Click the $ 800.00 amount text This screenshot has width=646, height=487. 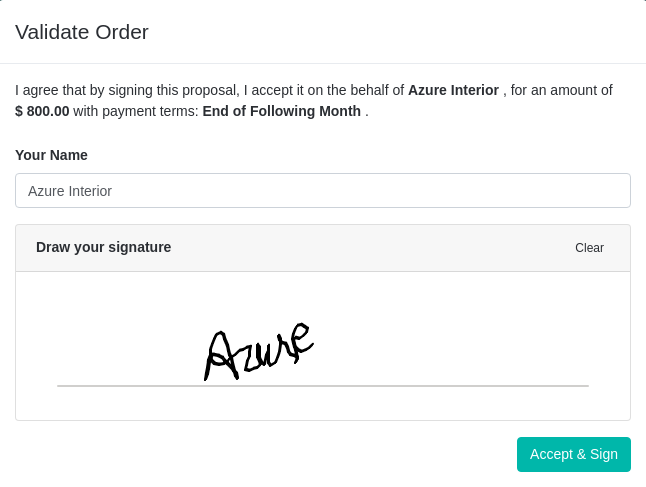tap(42, 111)
